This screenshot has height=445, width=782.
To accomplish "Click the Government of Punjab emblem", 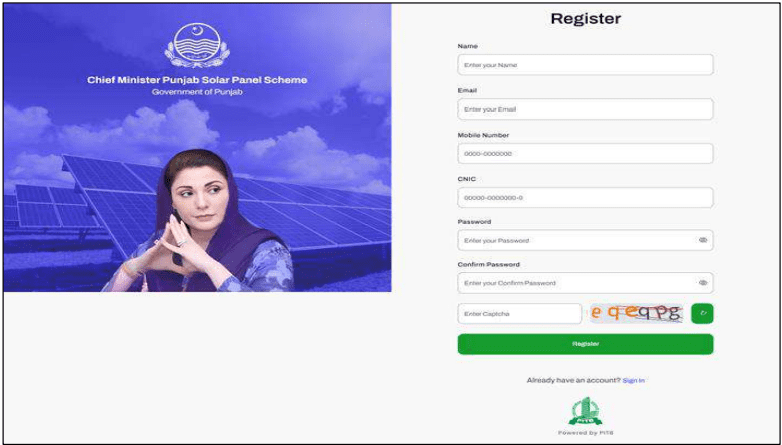I will 197,45.
